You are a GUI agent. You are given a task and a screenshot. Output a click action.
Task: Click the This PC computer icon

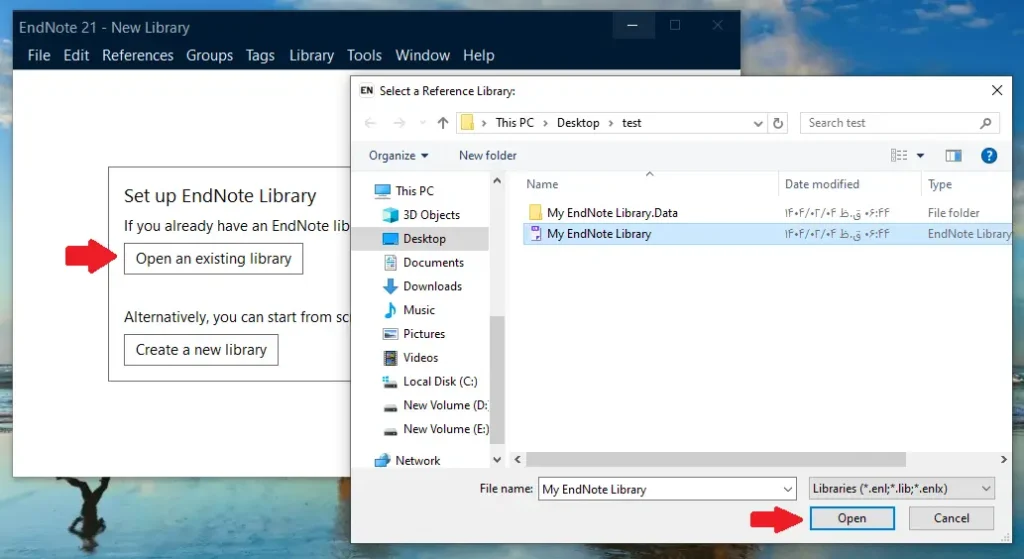(x=383, y=191)
